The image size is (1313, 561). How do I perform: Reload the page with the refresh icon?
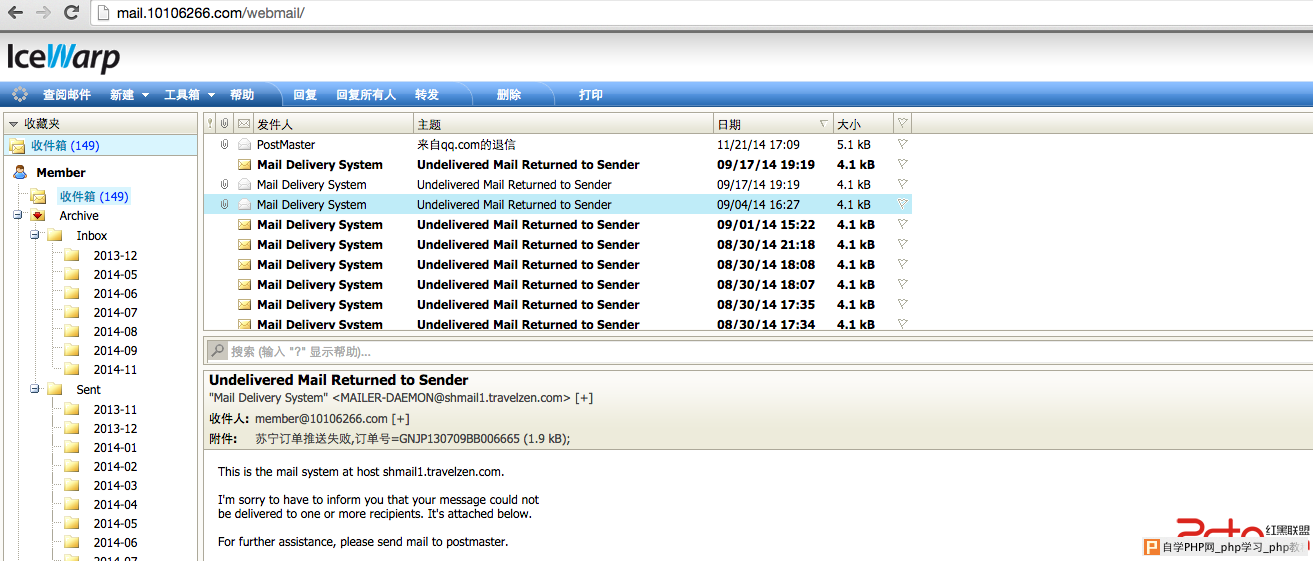(x=71, y=13)
